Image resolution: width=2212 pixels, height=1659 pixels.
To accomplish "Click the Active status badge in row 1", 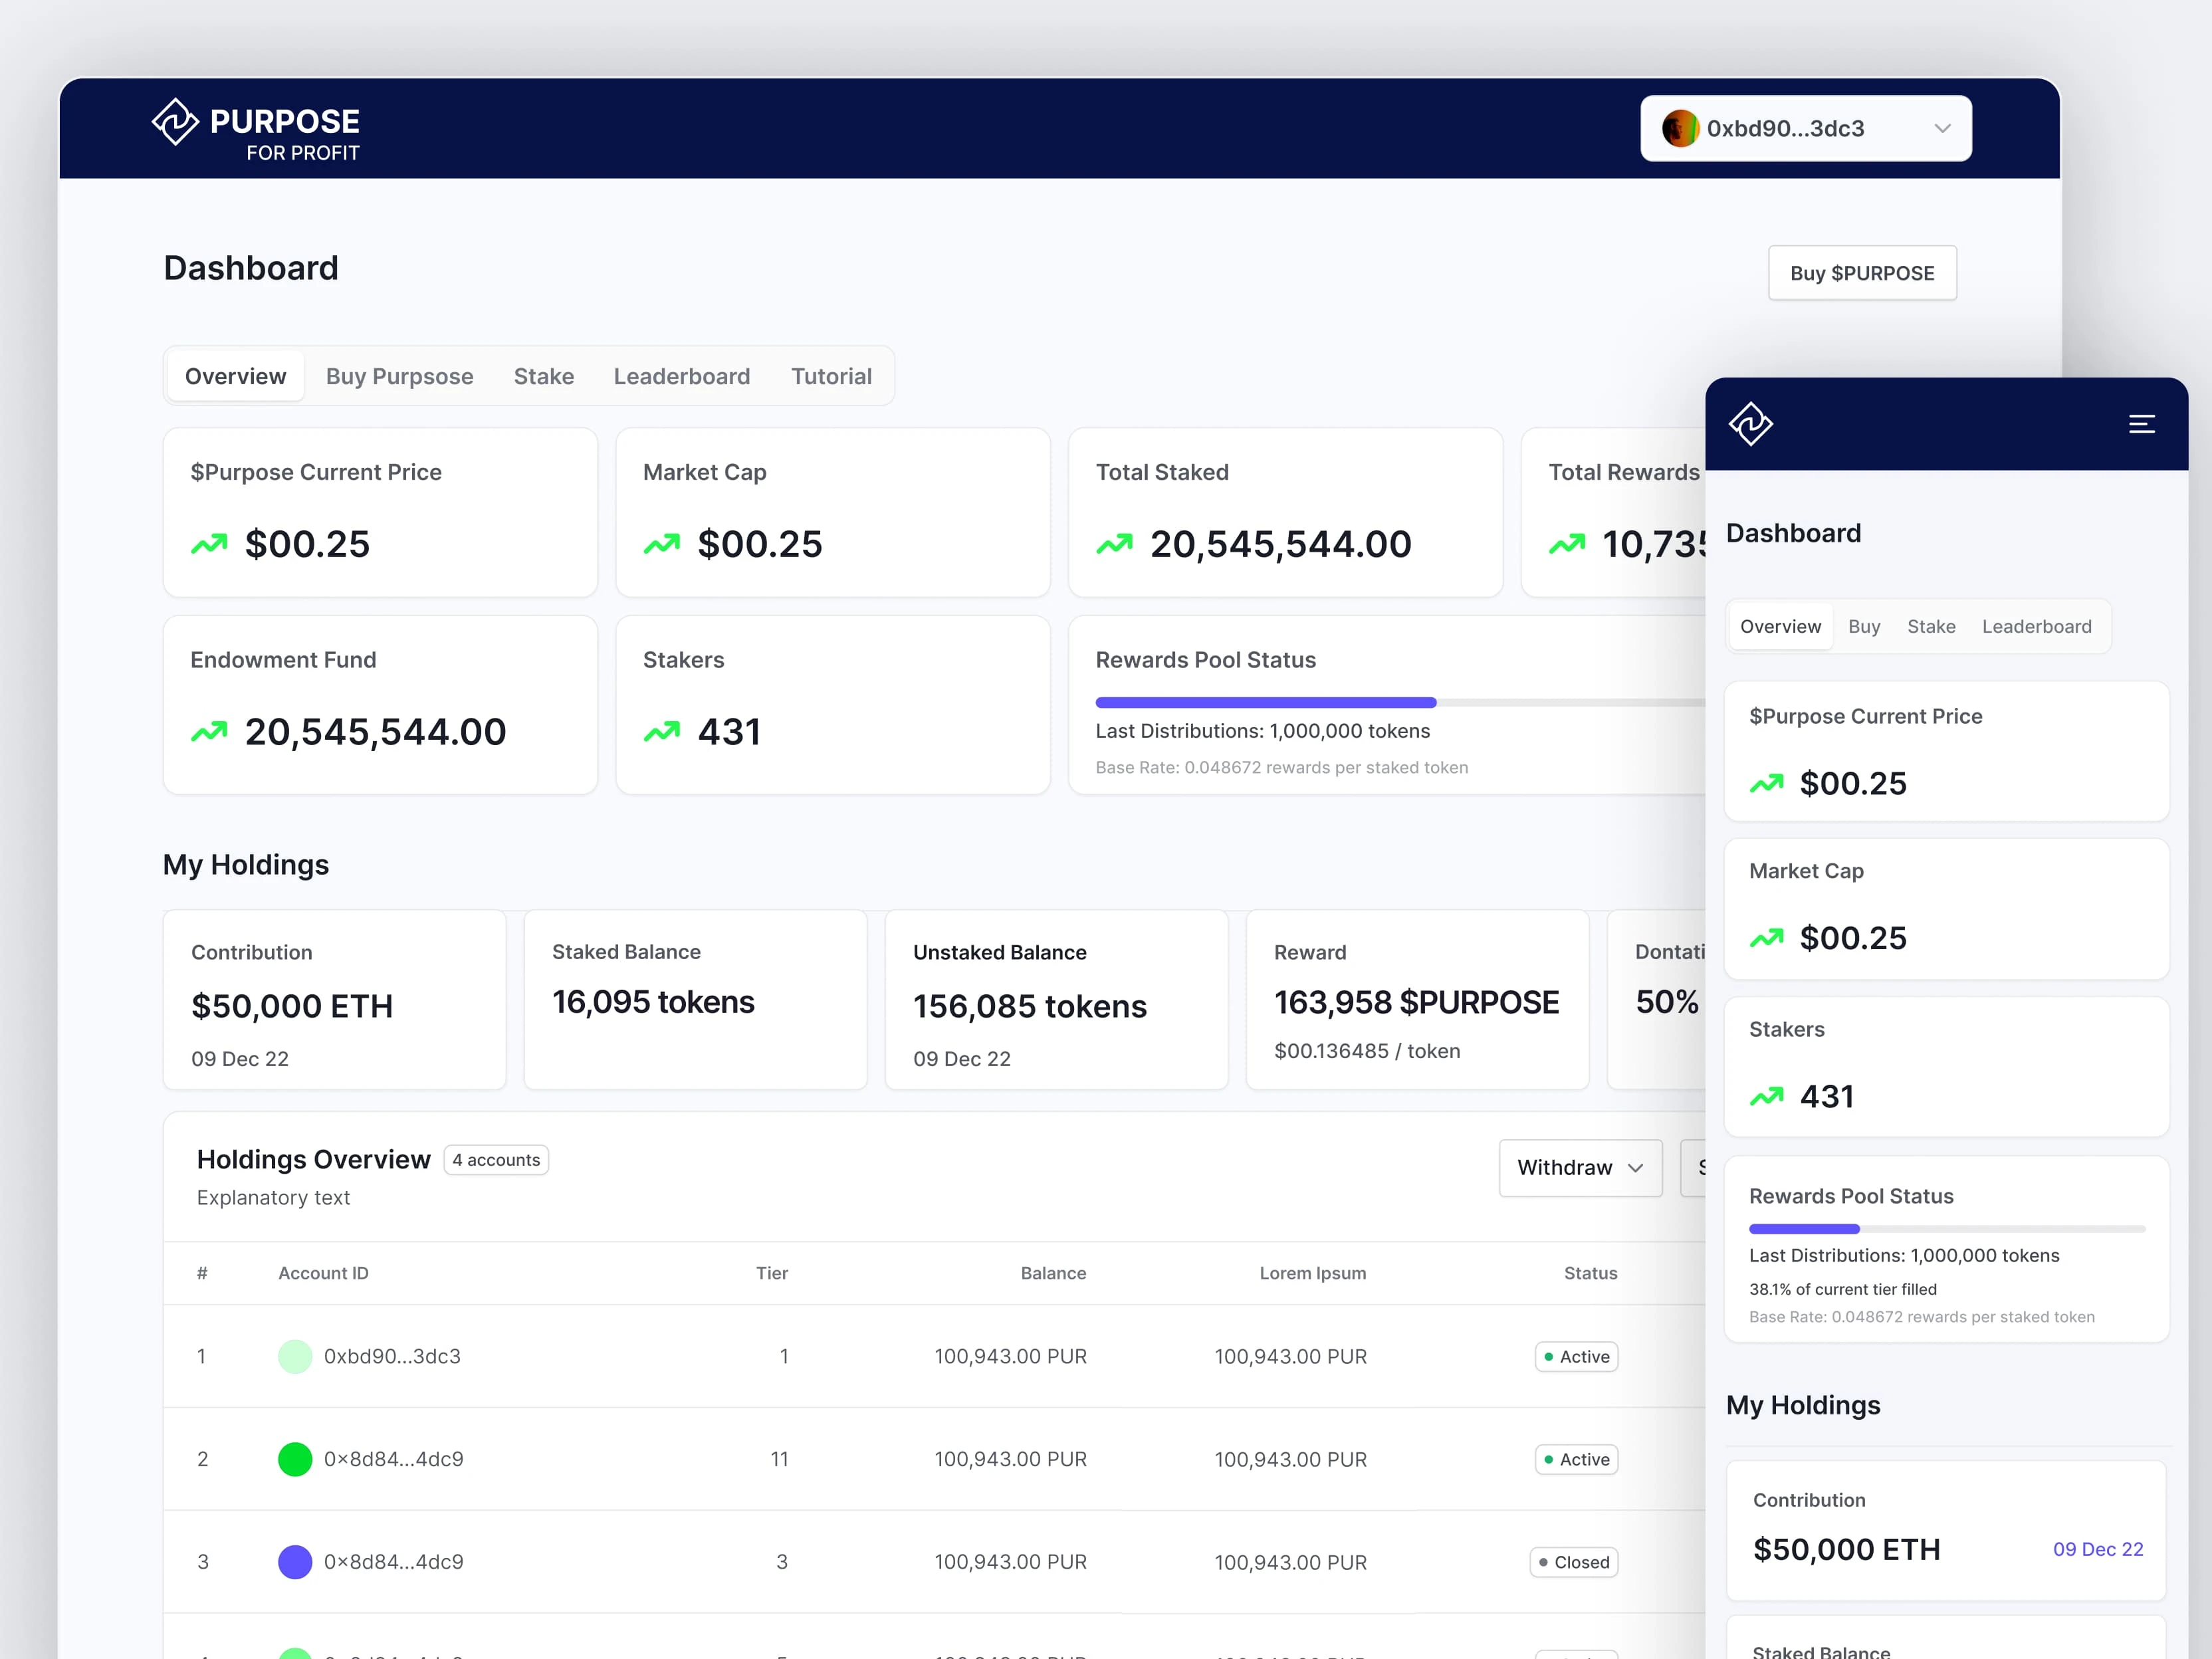I will point(1576,1357).
